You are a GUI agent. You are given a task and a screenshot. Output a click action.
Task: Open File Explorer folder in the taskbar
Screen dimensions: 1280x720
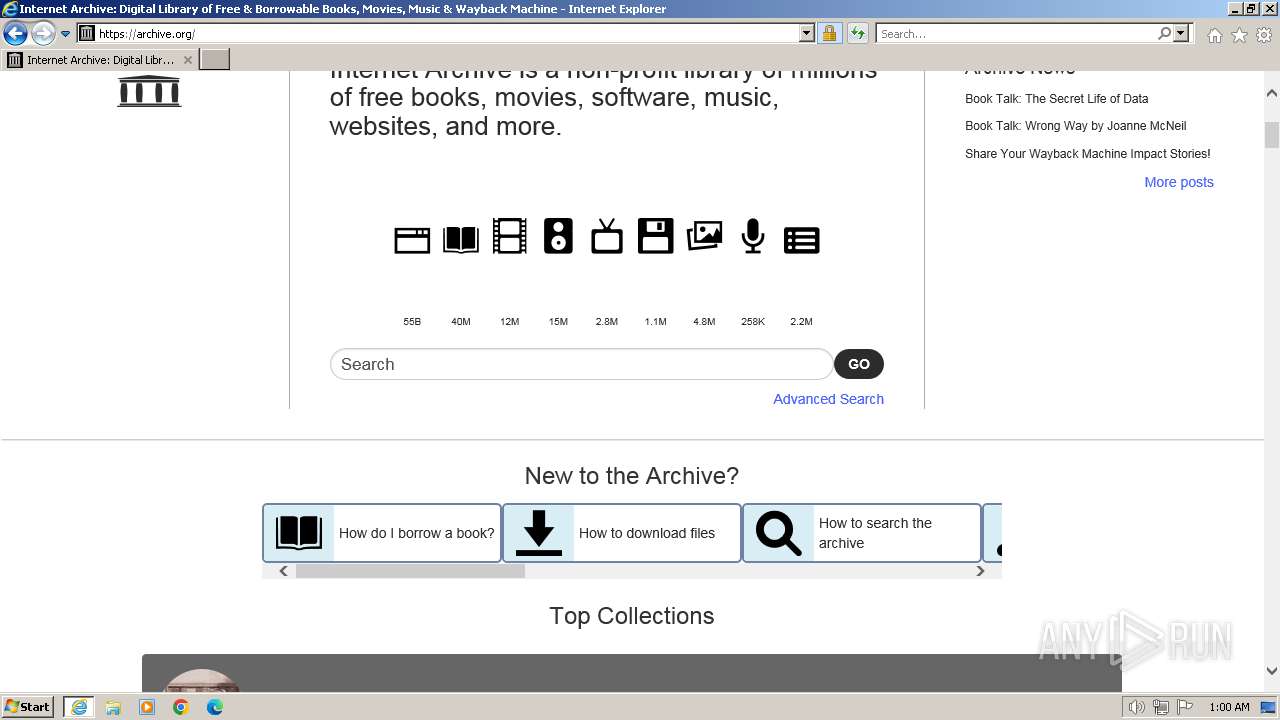[113, 707]
